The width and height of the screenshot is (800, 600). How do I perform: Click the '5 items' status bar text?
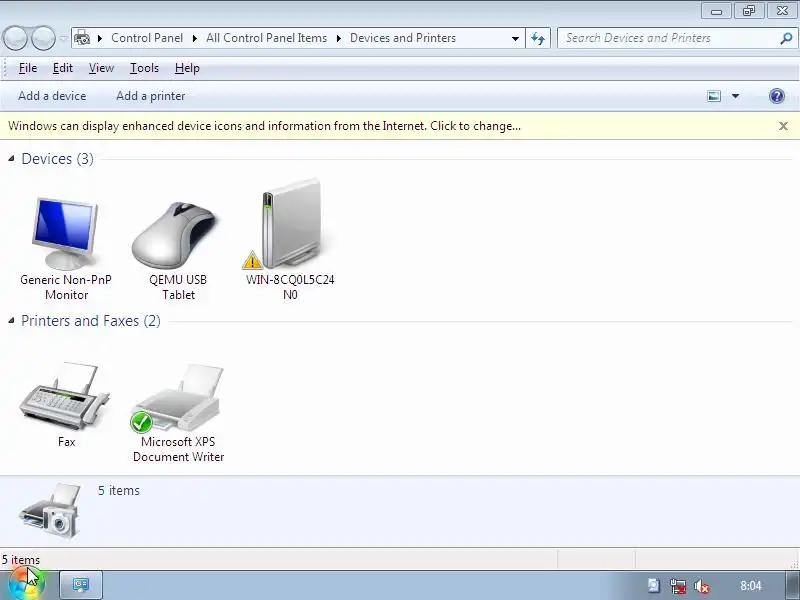pyautogui.click(x=20, y=560)
